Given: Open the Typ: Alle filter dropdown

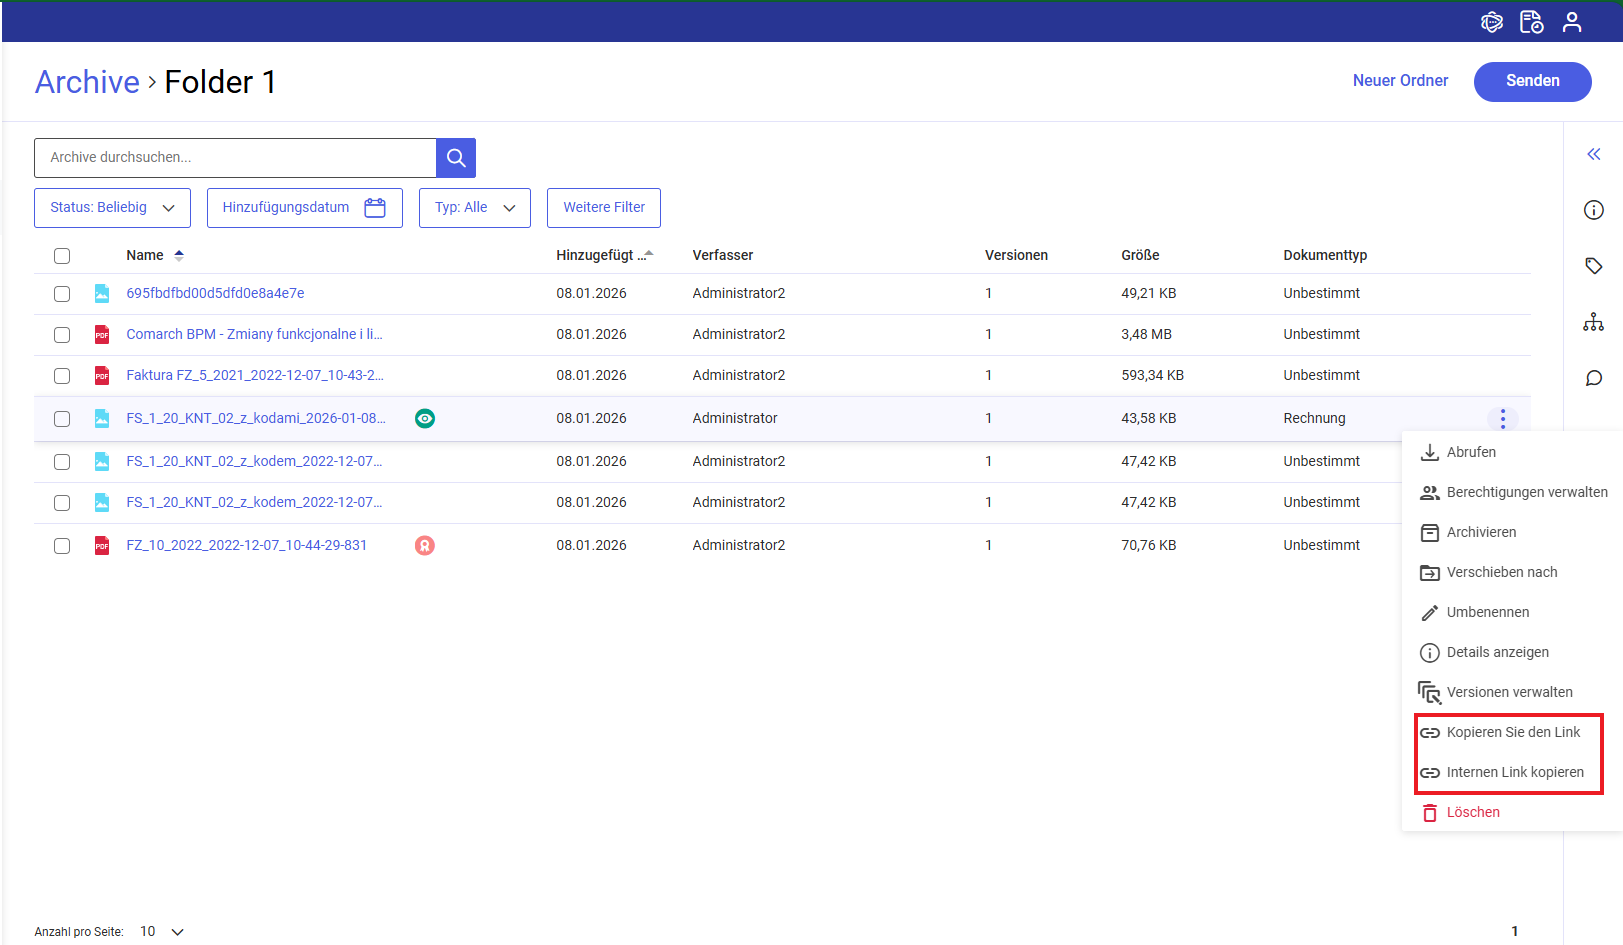Looking at the screenshot, I should [474, 208].
